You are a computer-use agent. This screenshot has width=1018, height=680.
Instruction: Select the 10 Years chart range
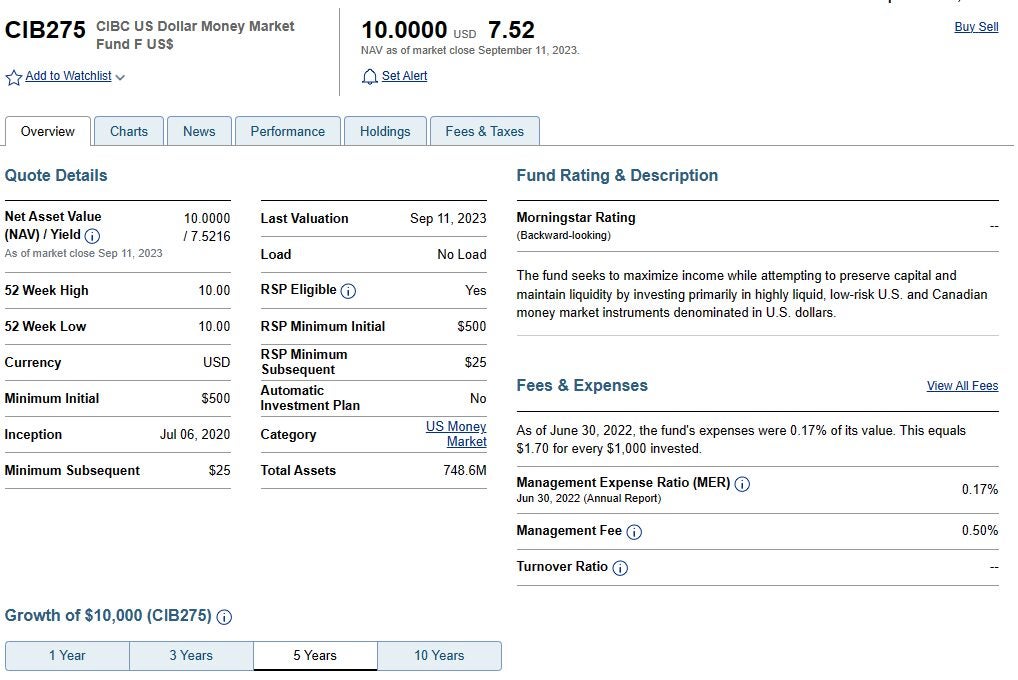[439, 655]
